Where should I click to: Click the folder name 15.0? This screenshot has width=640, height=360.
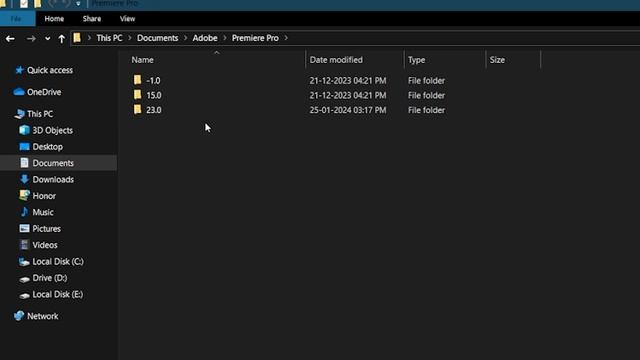(154, 96)
